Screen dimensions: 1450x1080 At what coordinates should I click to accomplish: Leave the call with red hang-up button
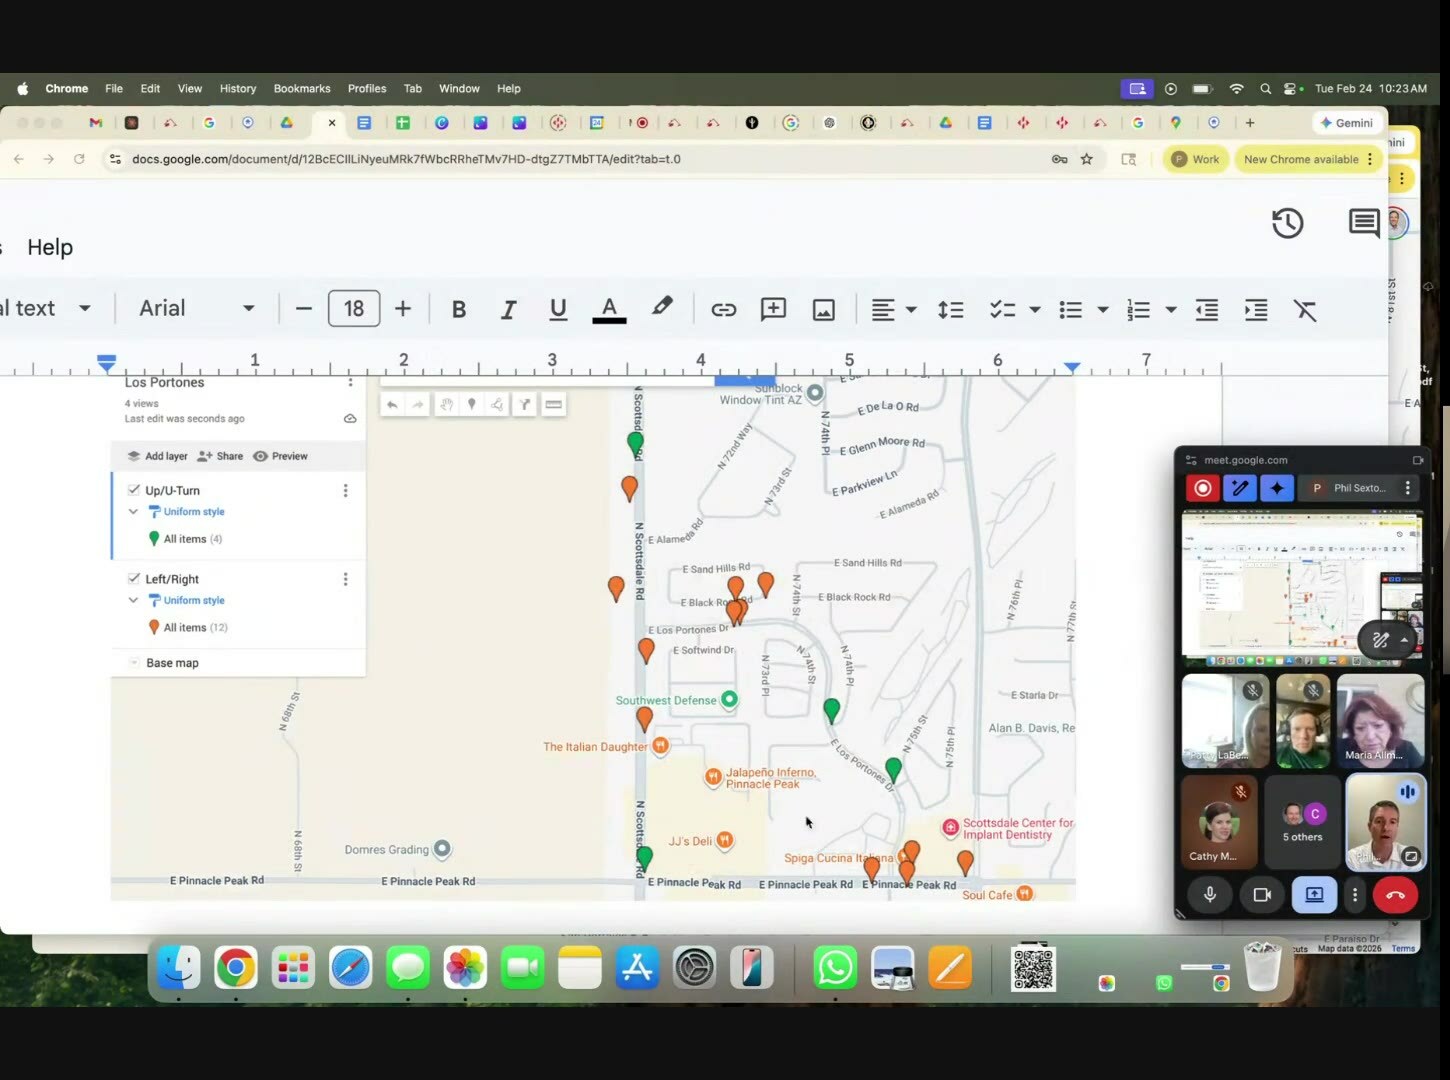pyautogui.click(x=1395, y=895)
